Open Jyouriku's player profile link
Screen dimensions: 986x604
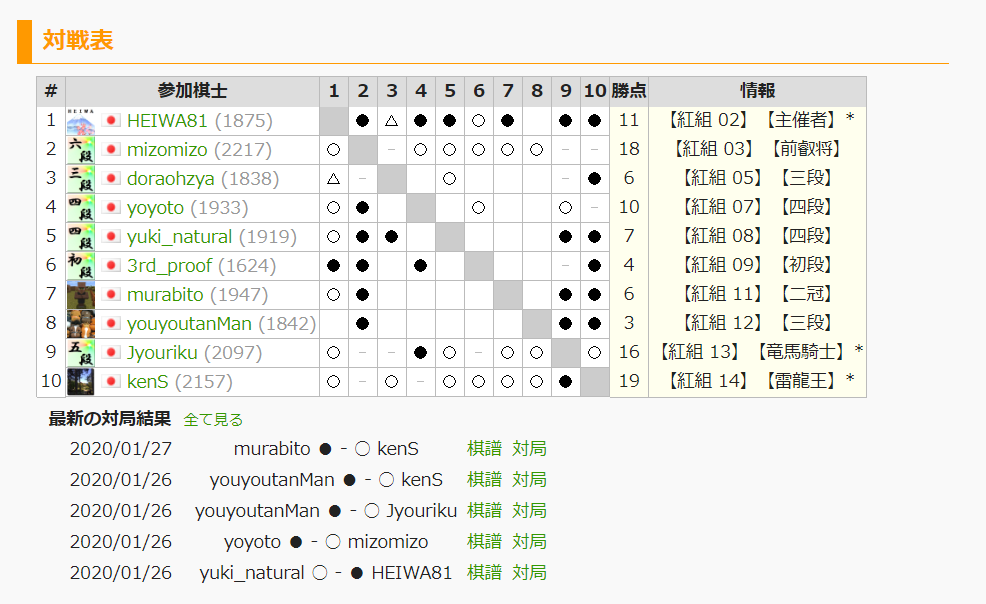pyautogui.click(x=163, y=353)
